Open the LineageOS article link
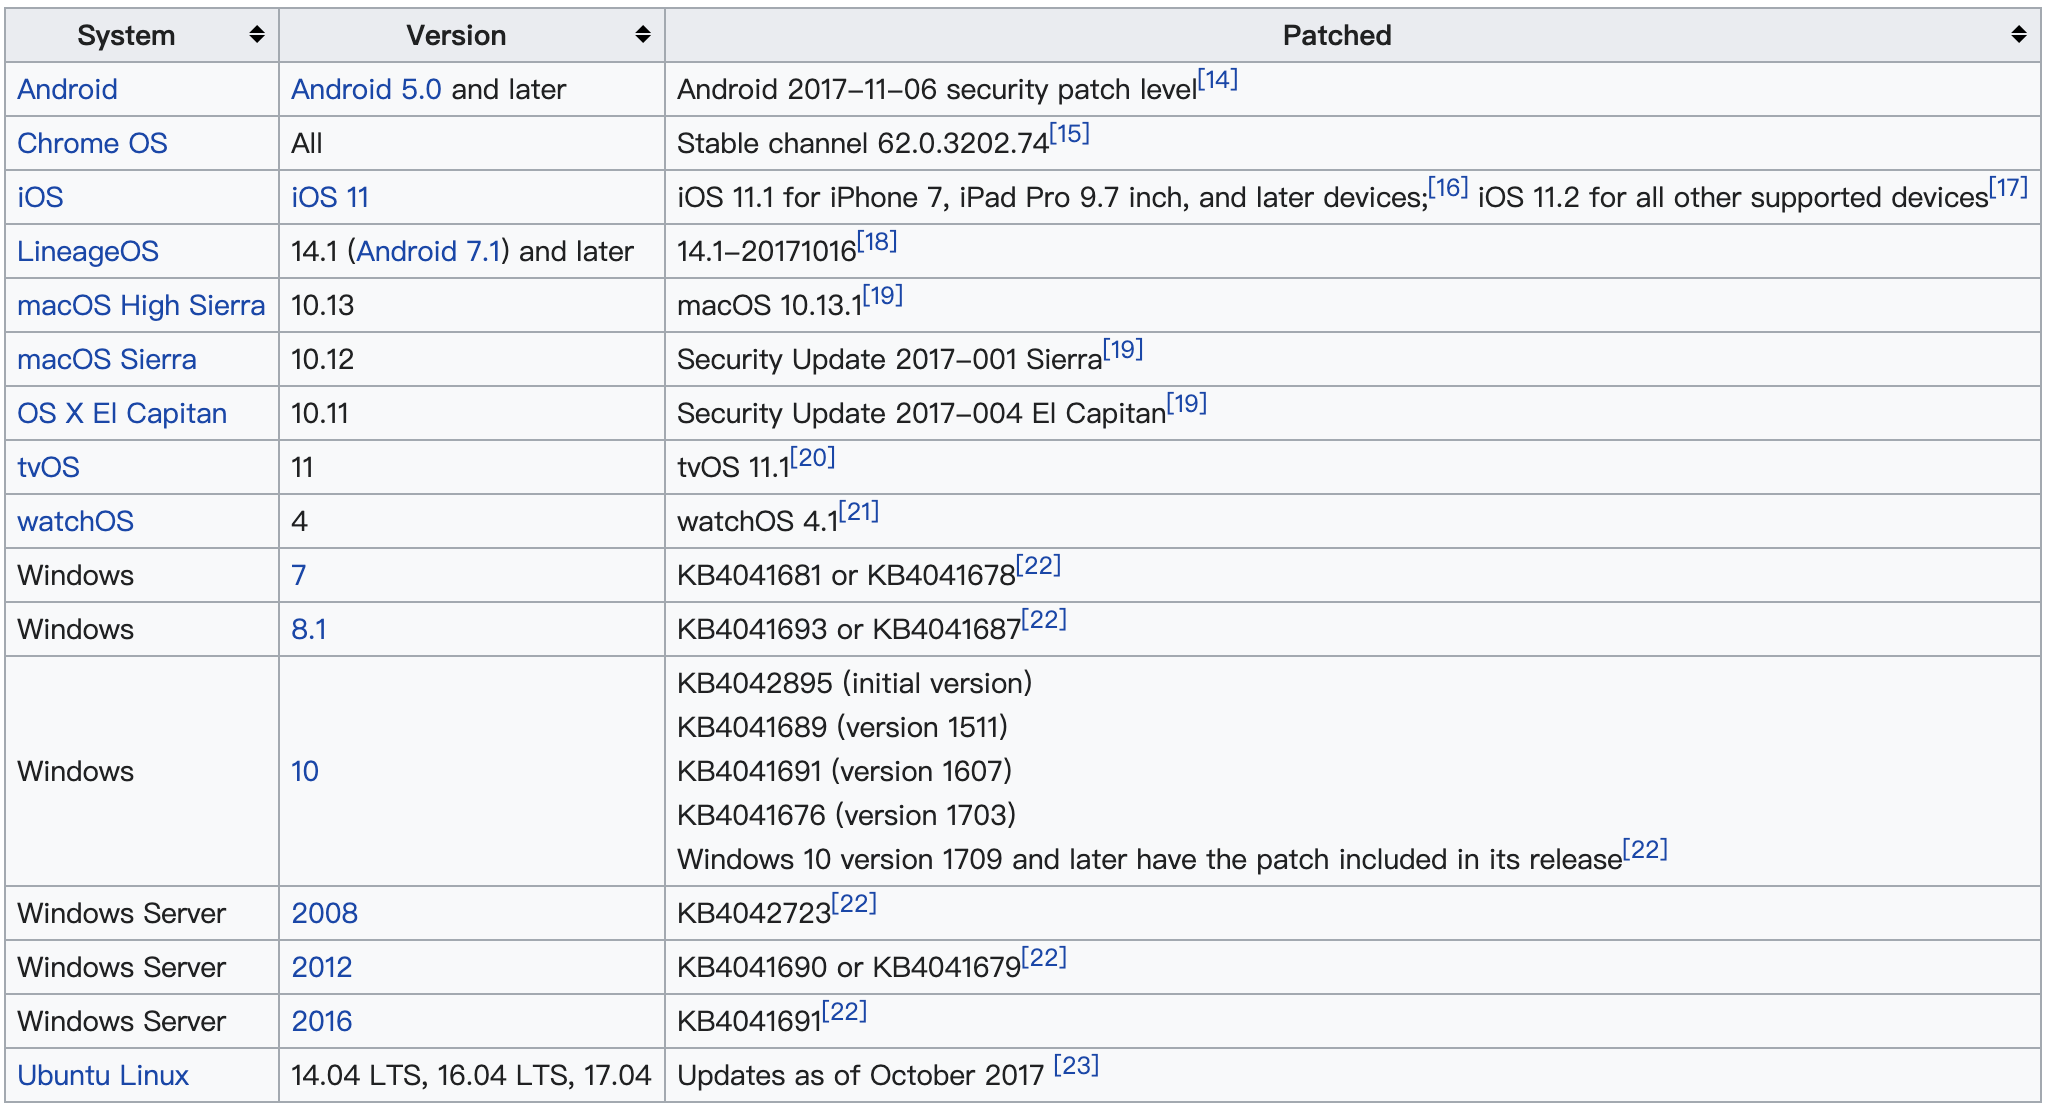Screen dimensions: 2048x1104 coord(88,251)
